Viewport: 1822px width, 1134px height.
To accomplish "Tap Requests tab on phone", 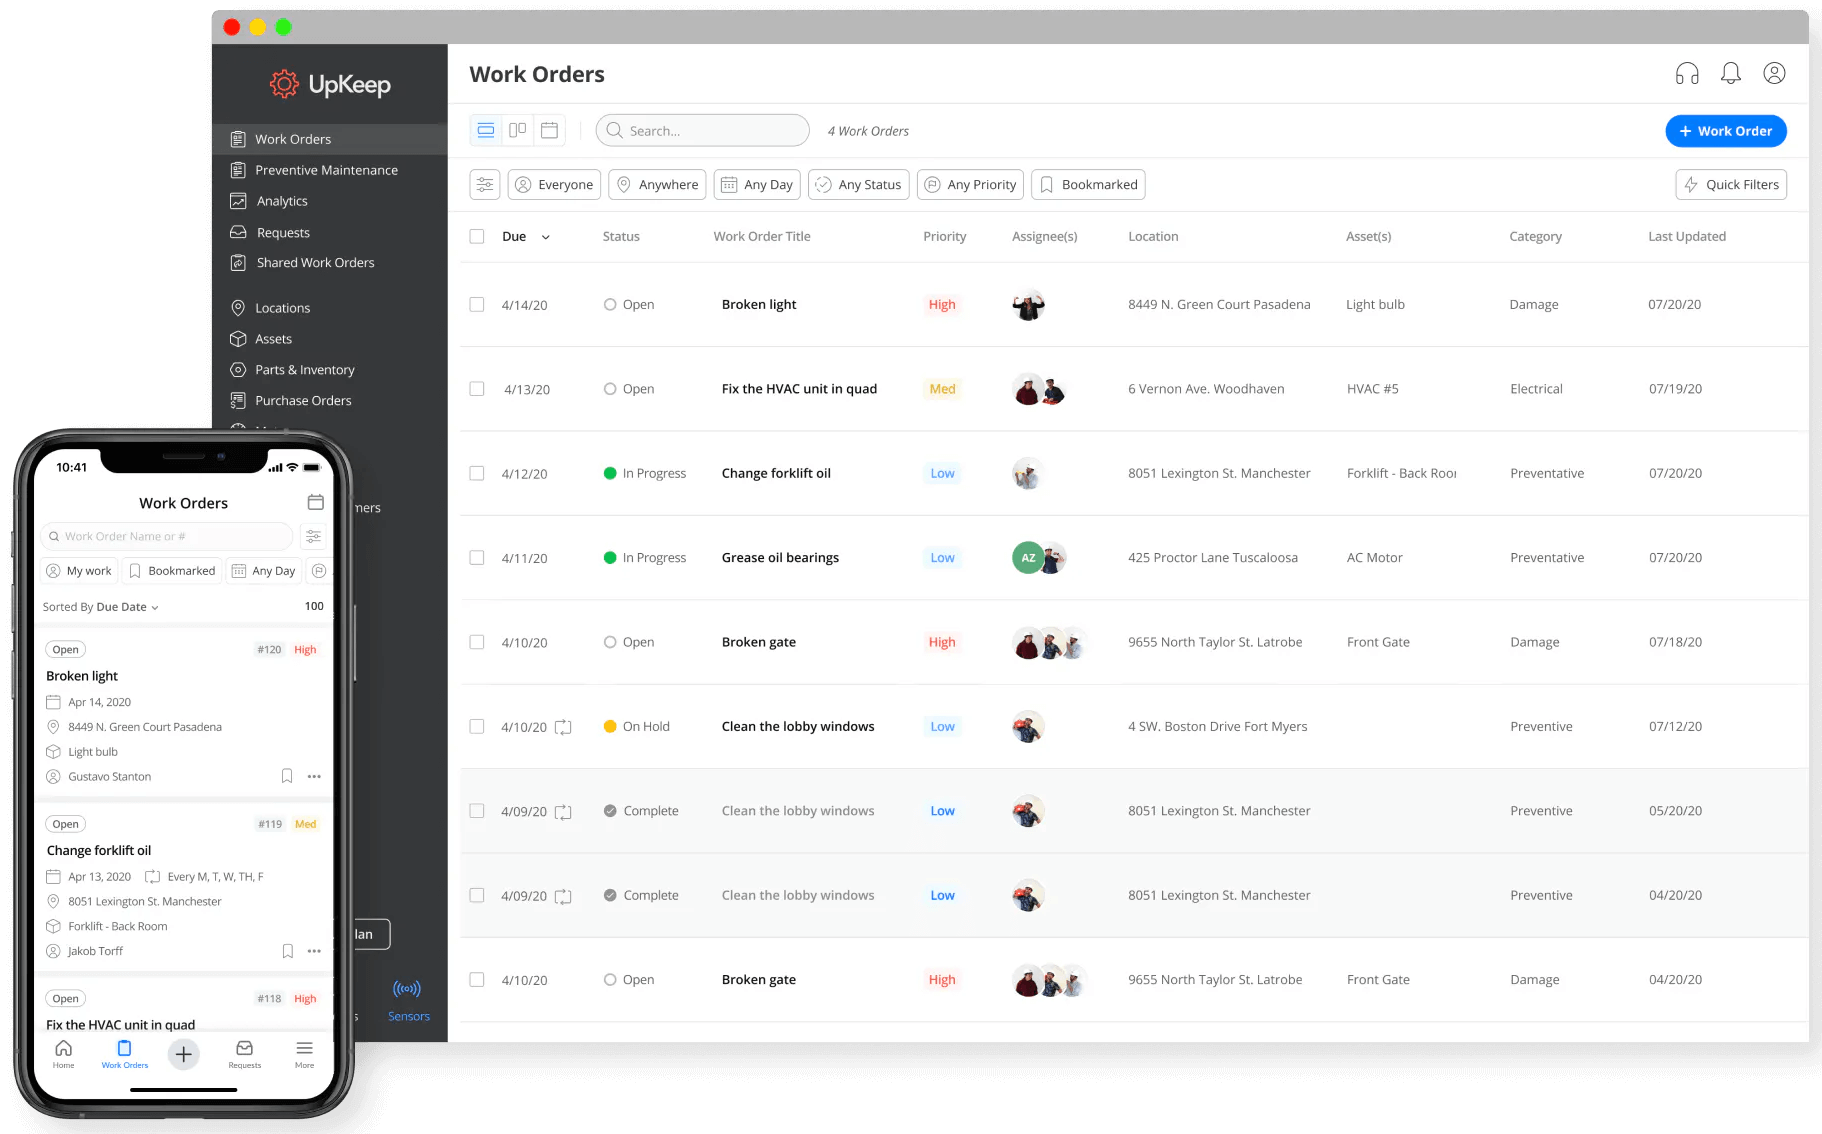I will point(245,1054).
